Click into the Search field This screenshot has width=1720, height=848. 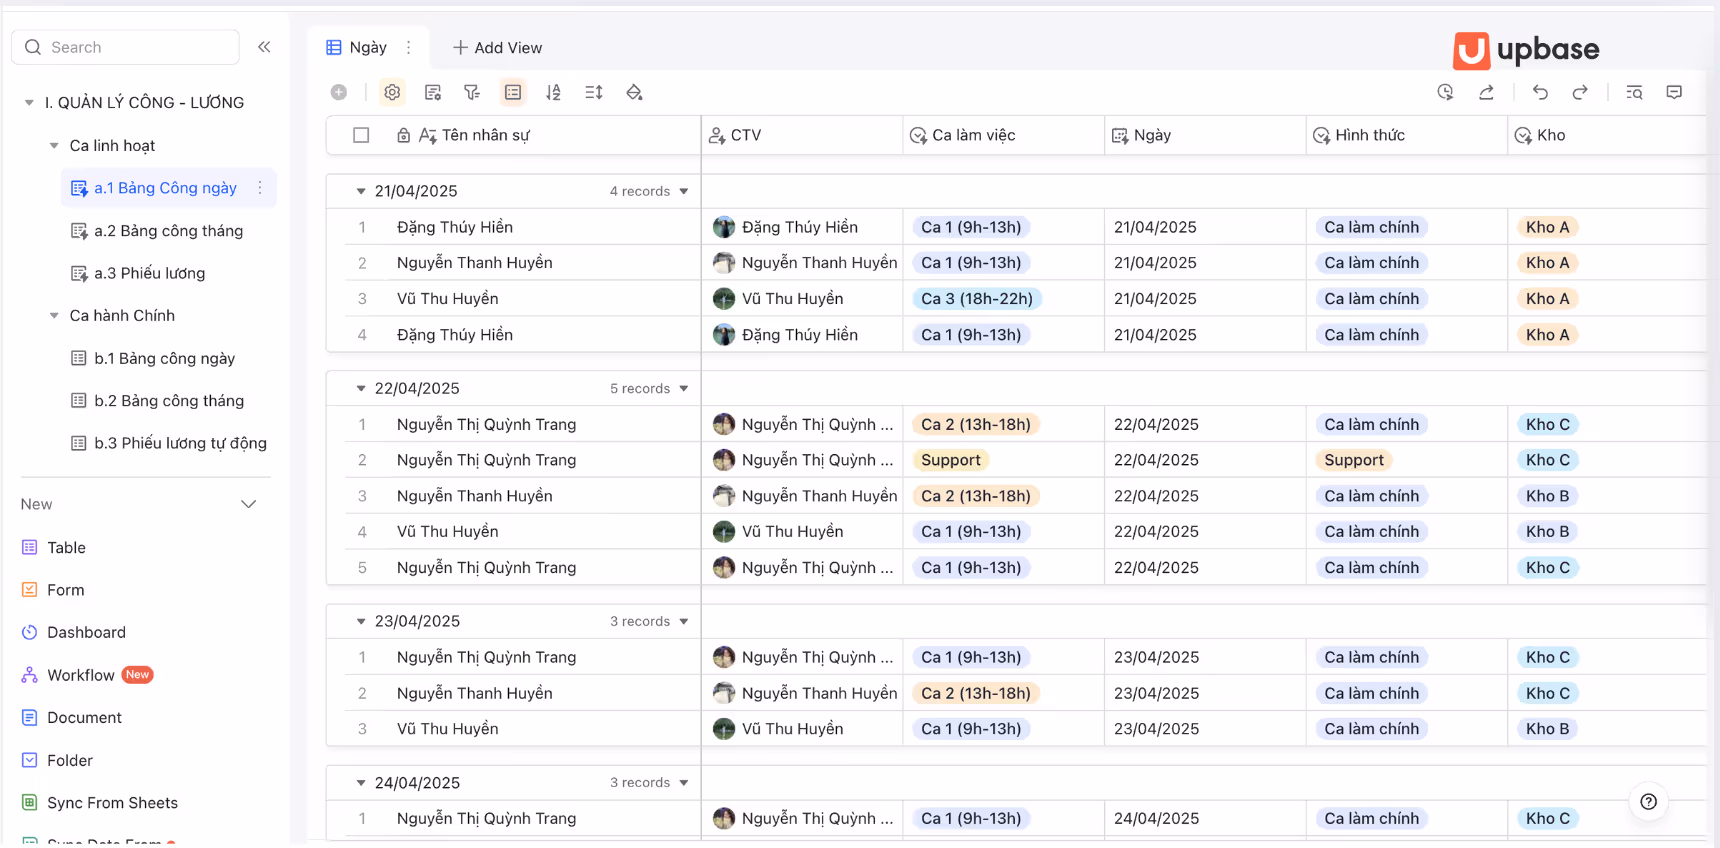[125, 47]
